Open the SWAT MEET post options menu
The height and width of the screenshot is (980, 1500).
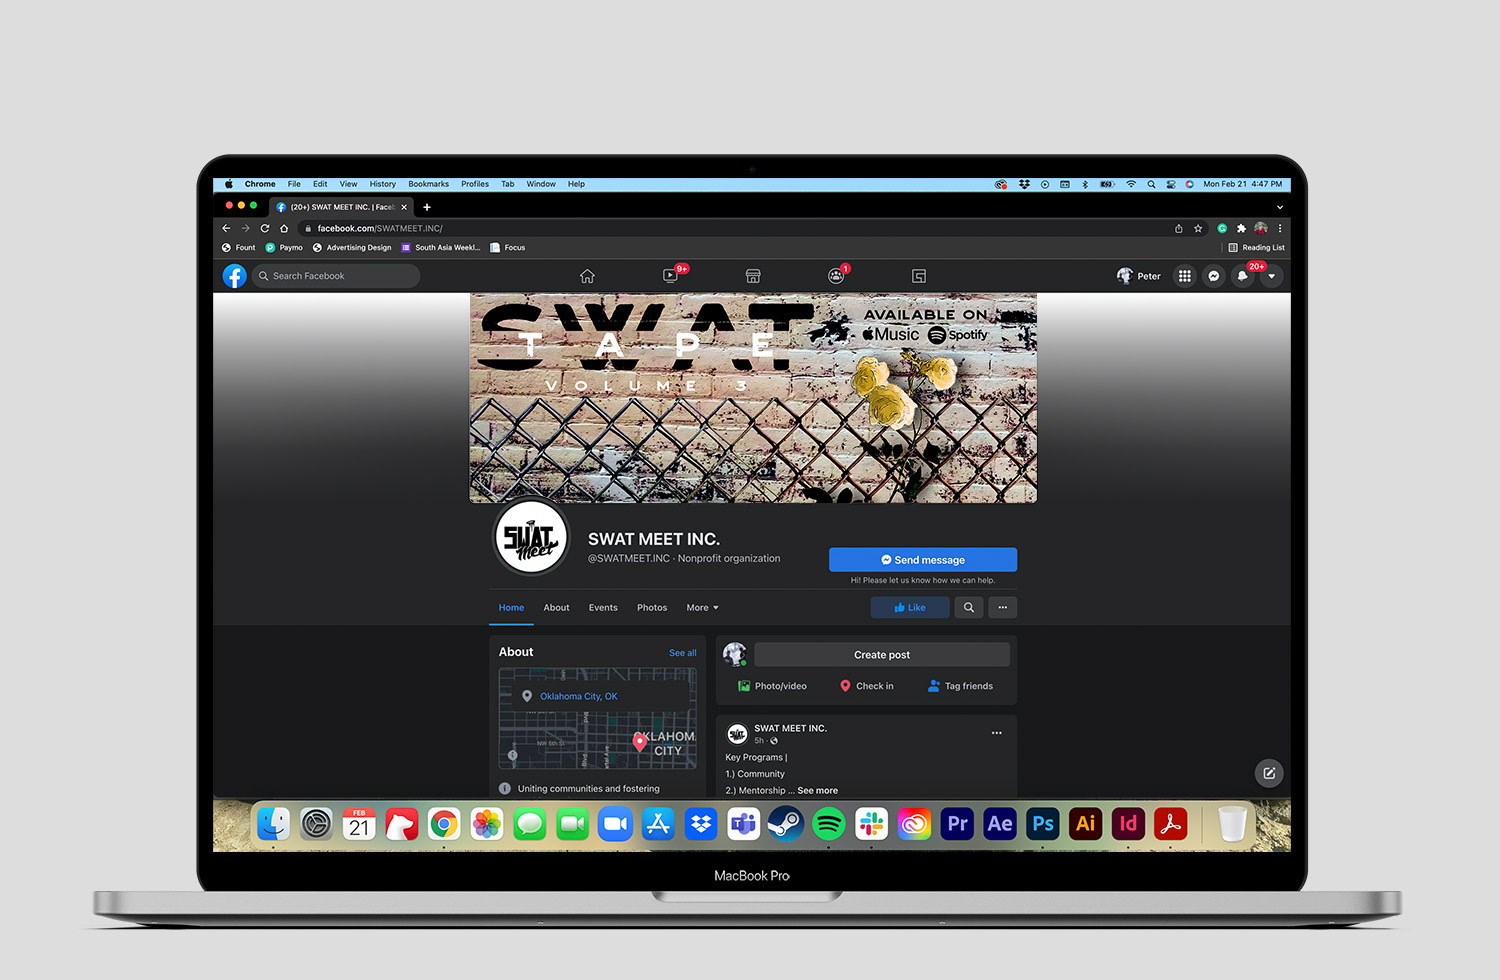996,733
